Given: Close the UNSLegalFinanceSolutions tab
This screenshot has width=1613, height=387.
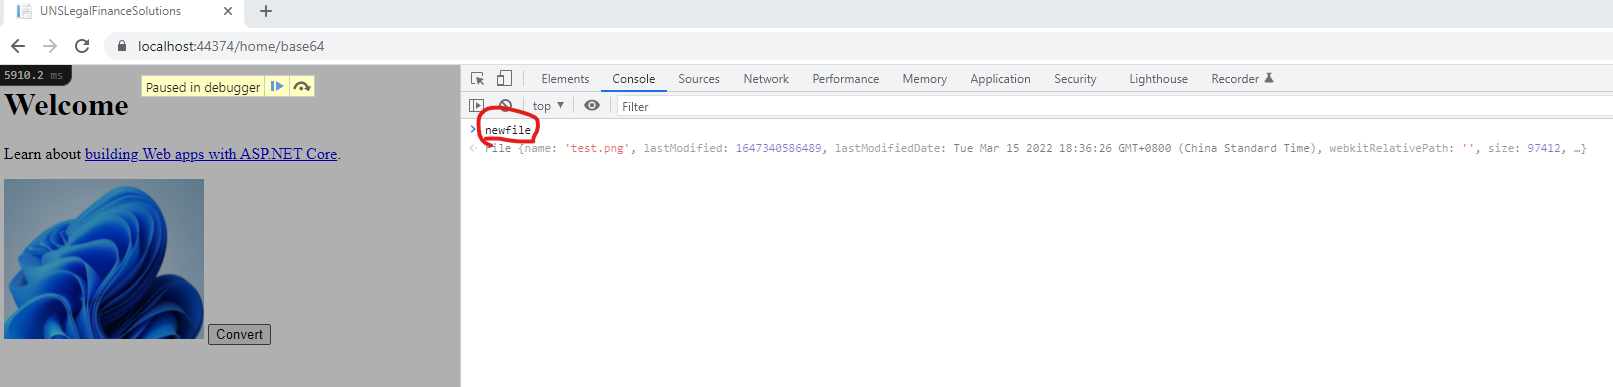Looking at the screenshot, I should [228, 11].
